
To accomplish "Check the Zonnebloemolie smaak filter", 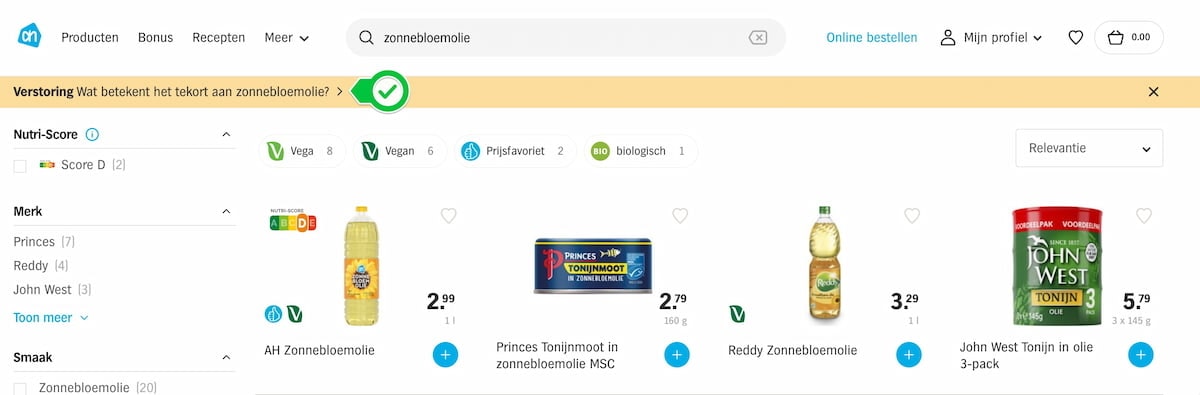I will tap(20, 388).
